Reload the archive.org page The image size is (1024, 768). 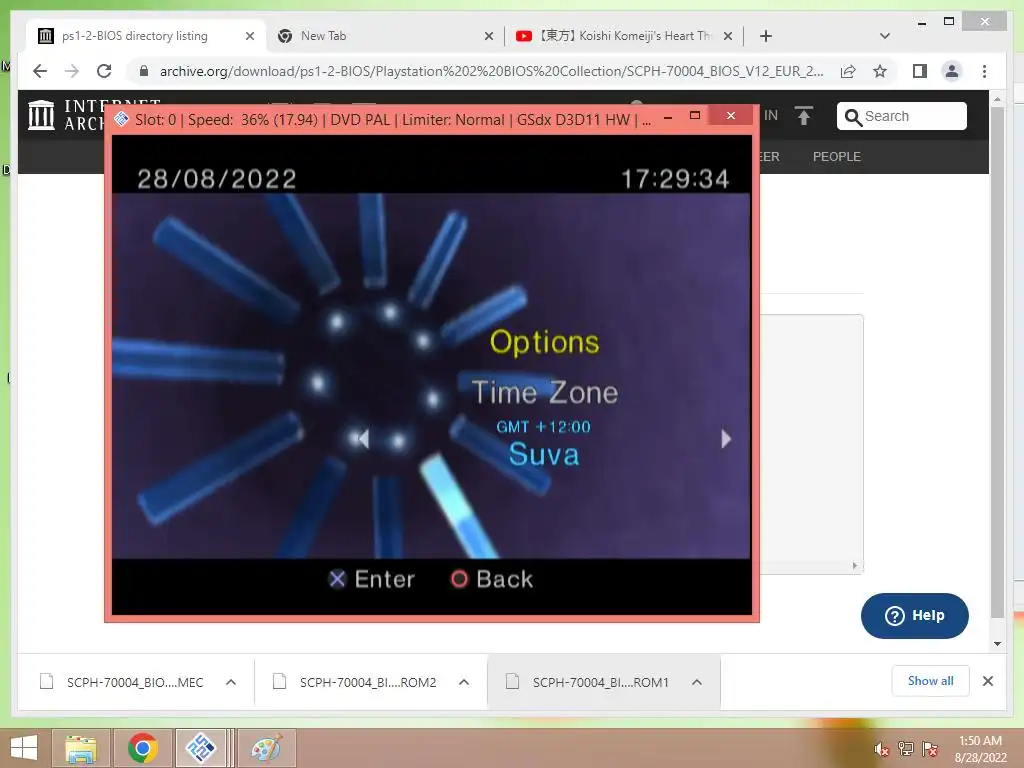(x=104, y=71)
